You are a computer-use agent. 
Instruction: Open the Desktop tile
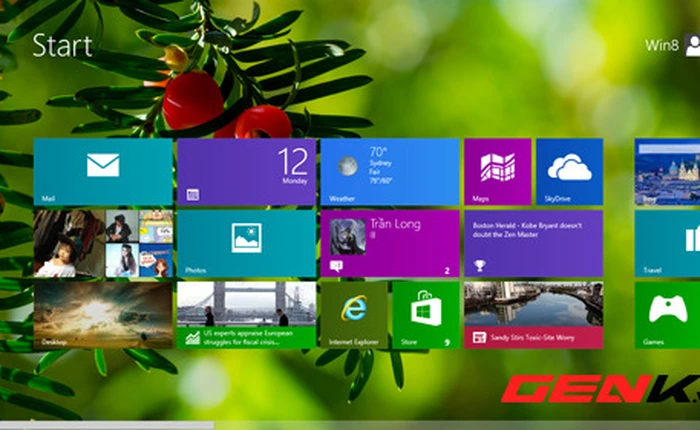click(x=103, y=315)
